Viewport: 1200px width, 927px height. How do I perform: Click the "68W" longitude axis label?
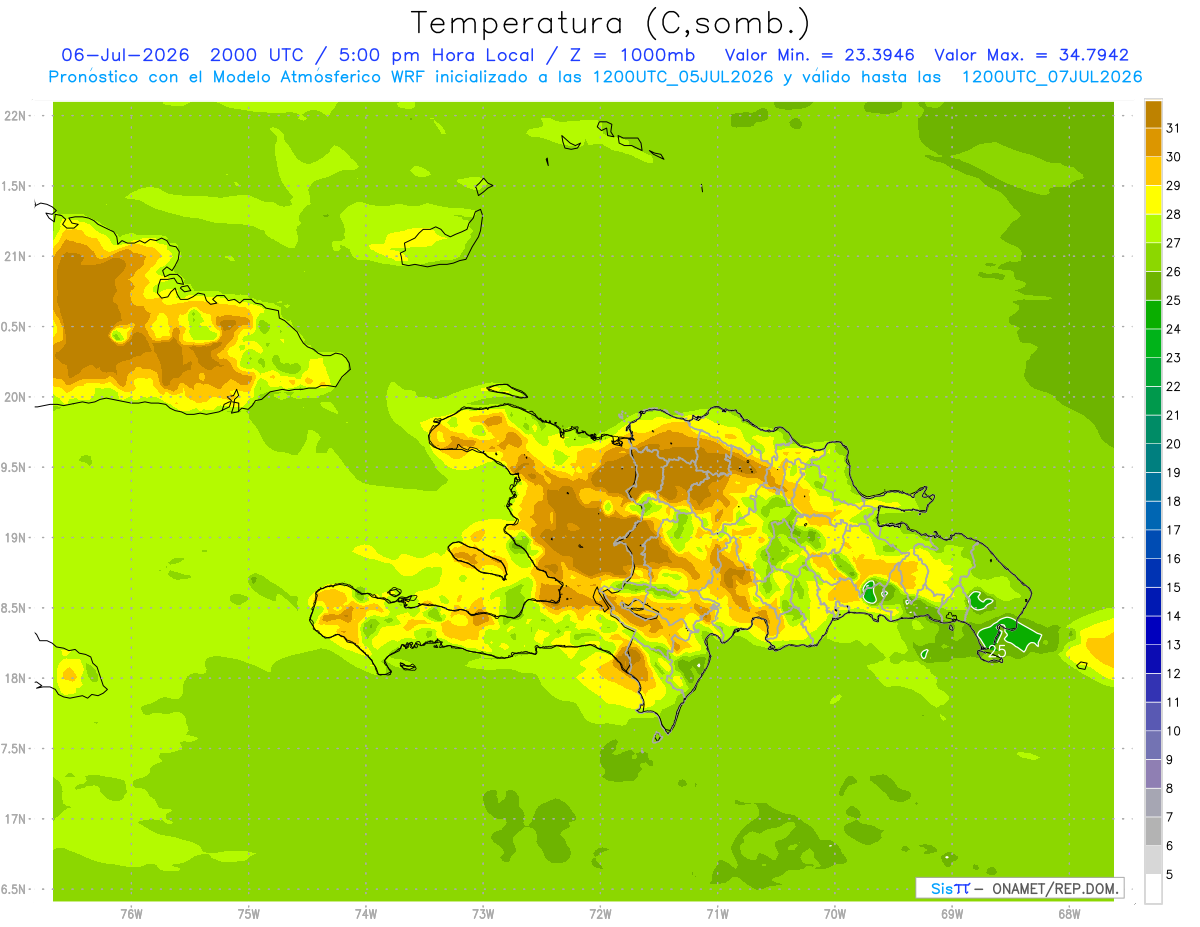click(1069, 914)
